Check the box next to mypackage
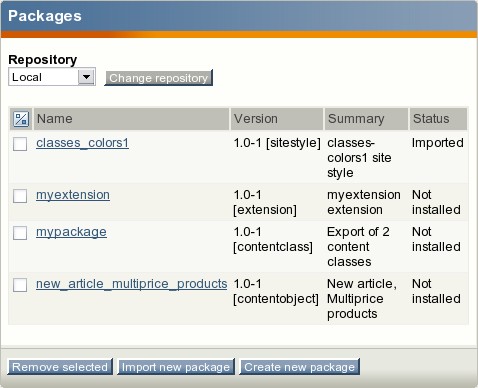This screenshot has height=388, width=478. (20, 233)
